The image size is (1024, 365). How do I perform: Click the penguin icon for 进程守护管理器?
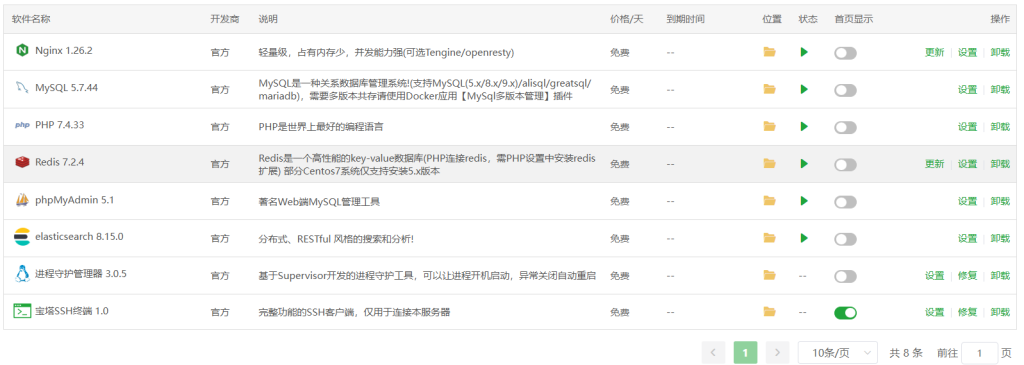[22, 274]
